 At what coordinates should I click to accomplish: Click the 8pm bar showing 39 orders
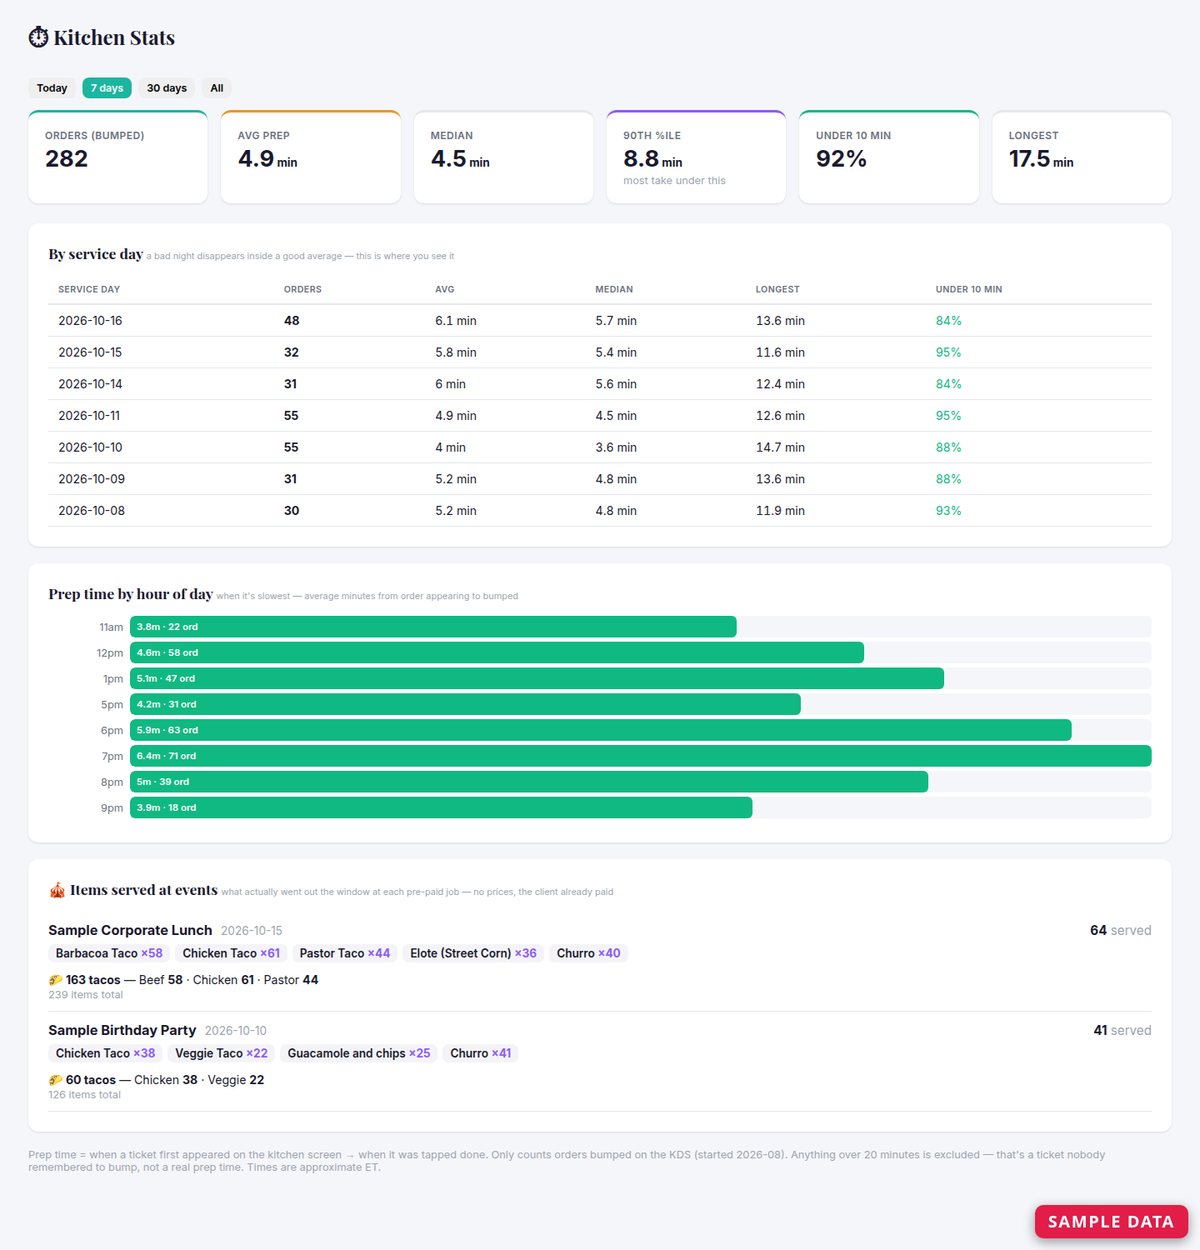click(529, 782)
